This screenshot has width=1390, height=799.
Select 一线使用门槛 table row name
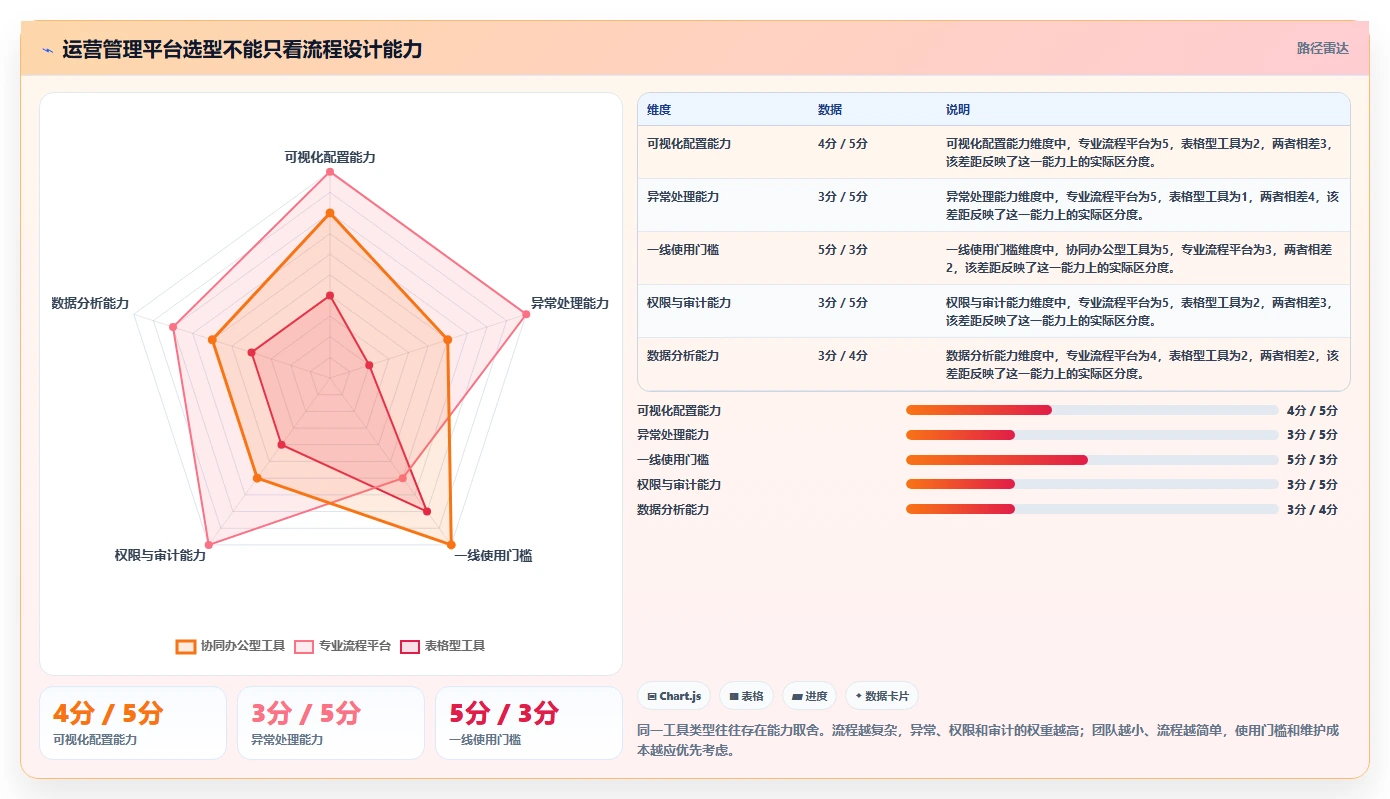683,250
